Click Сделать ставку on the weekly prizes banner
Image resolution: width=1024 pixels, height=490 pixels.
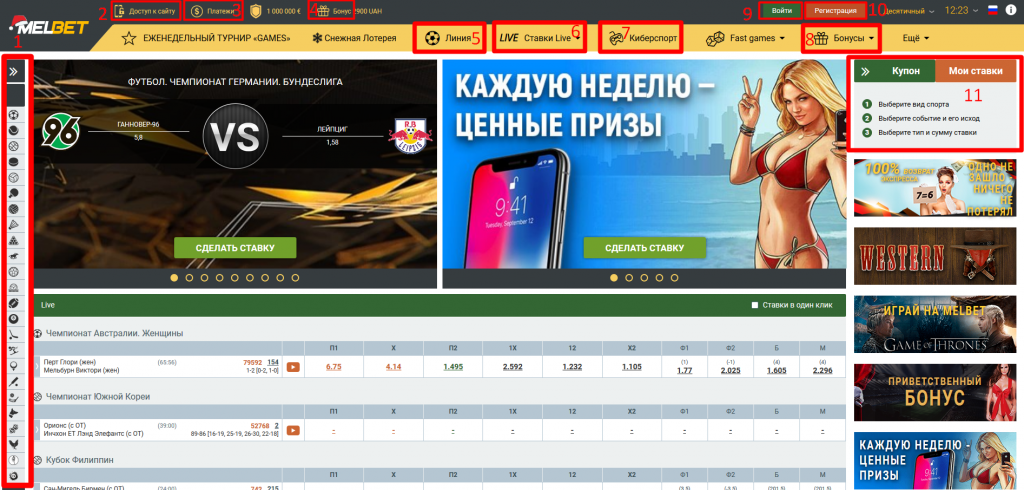point(645,248)
